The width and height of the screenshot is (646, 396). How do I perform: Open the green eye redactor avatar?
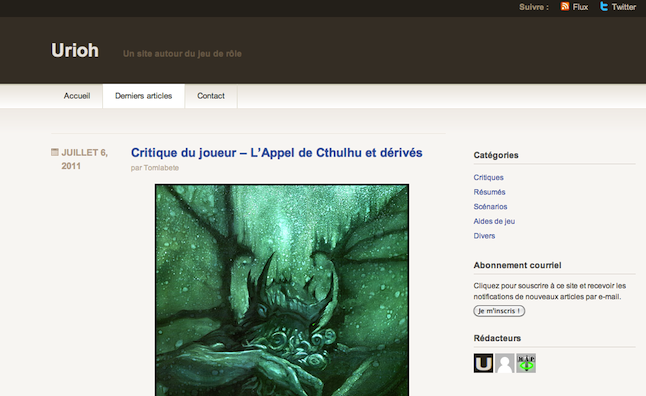pyautogui.click(x=526, y=363)
